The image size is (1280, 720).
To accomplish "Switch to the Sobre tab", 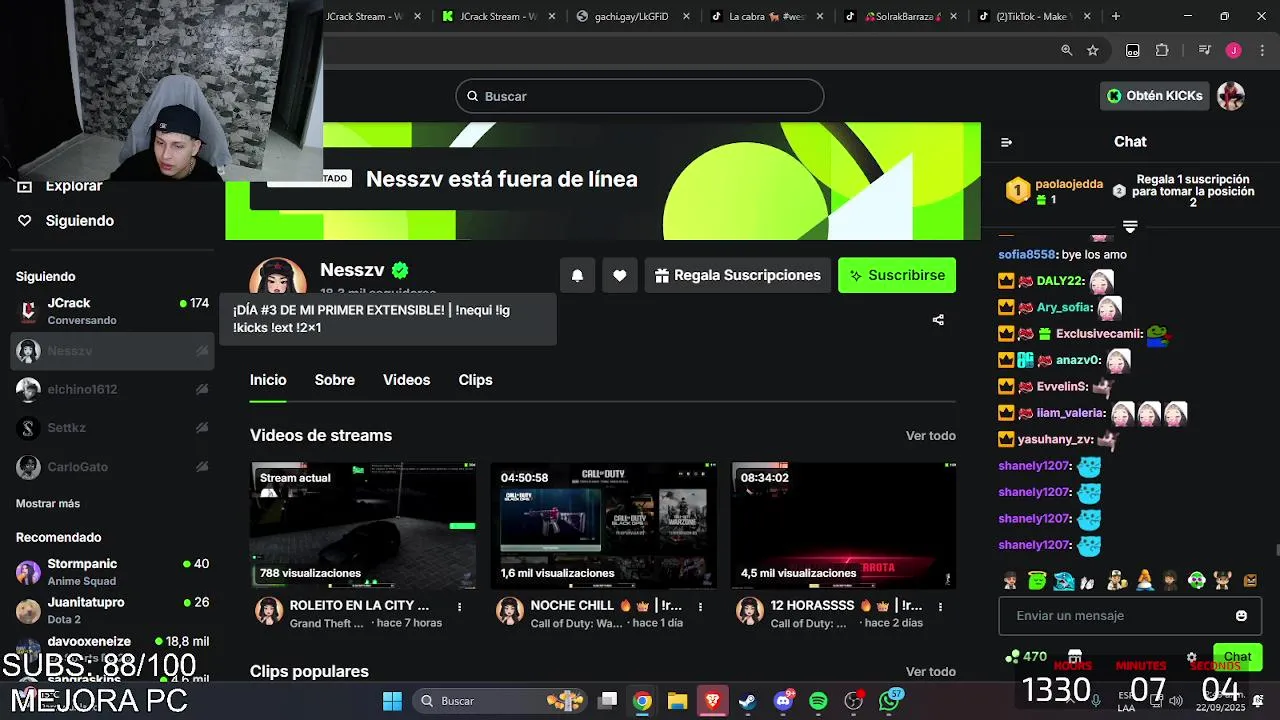I will [x=335, y=380].
